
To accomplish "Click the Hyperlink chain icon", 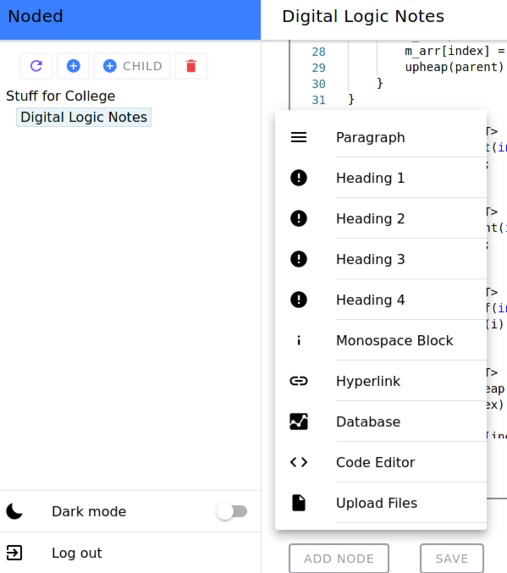I will pos(299,381).
